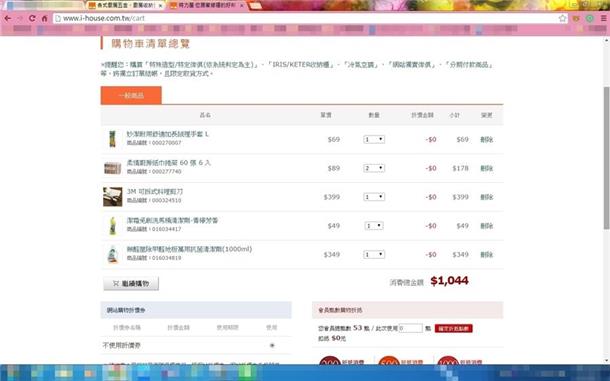Click the $349 cleaner bottle thumbnail

pyautogui.click(x=112, y=255)
